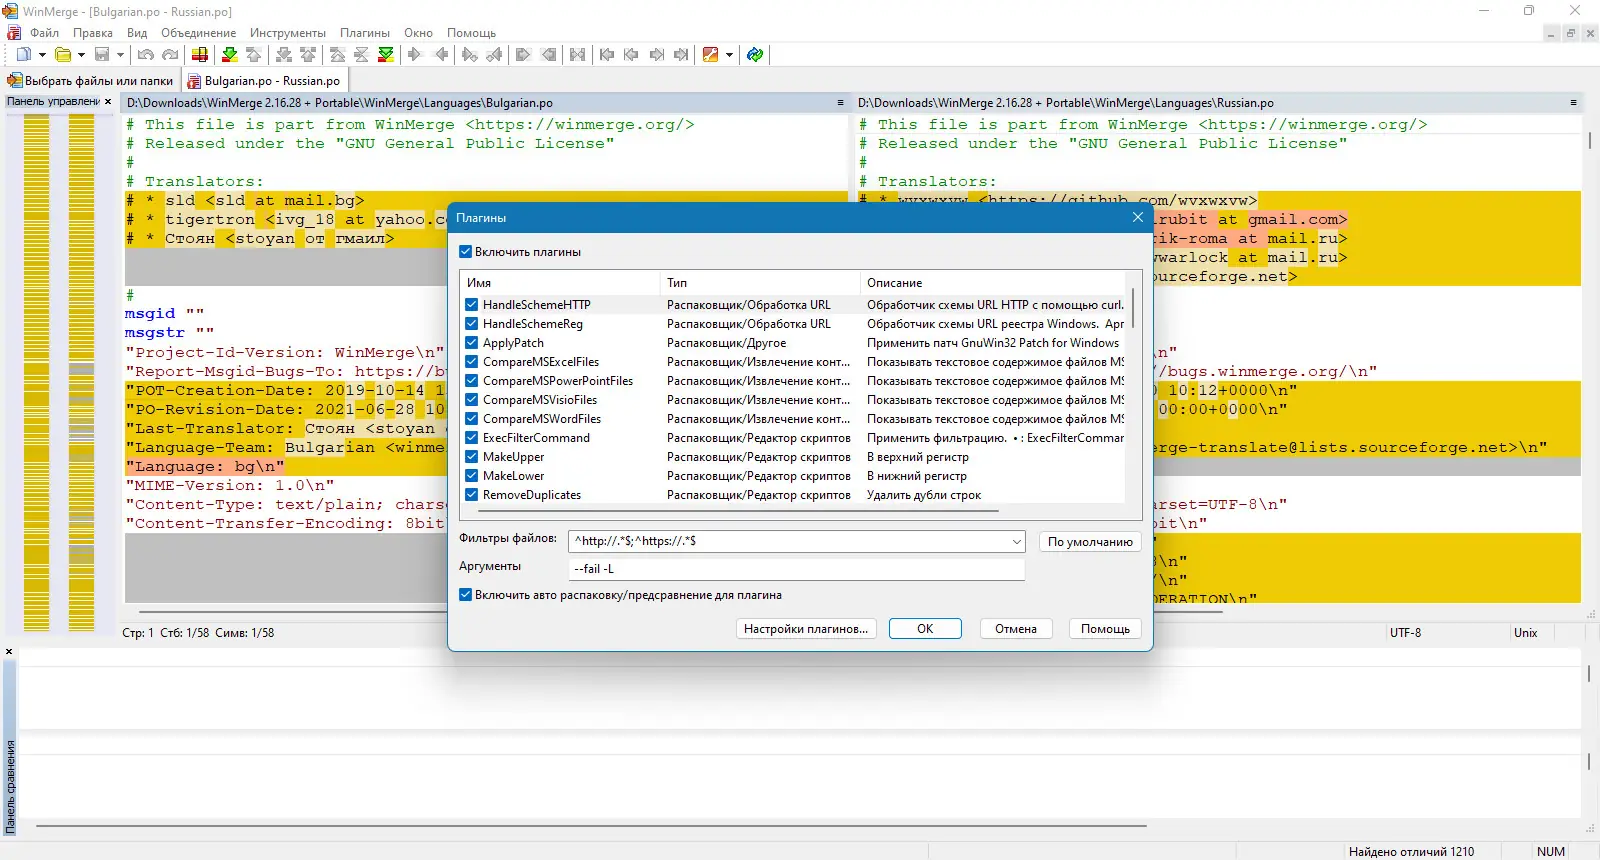The height and width of the screenshot is (860, 1600).
Task: Jump to the next difference
Action: click(229, 55)
